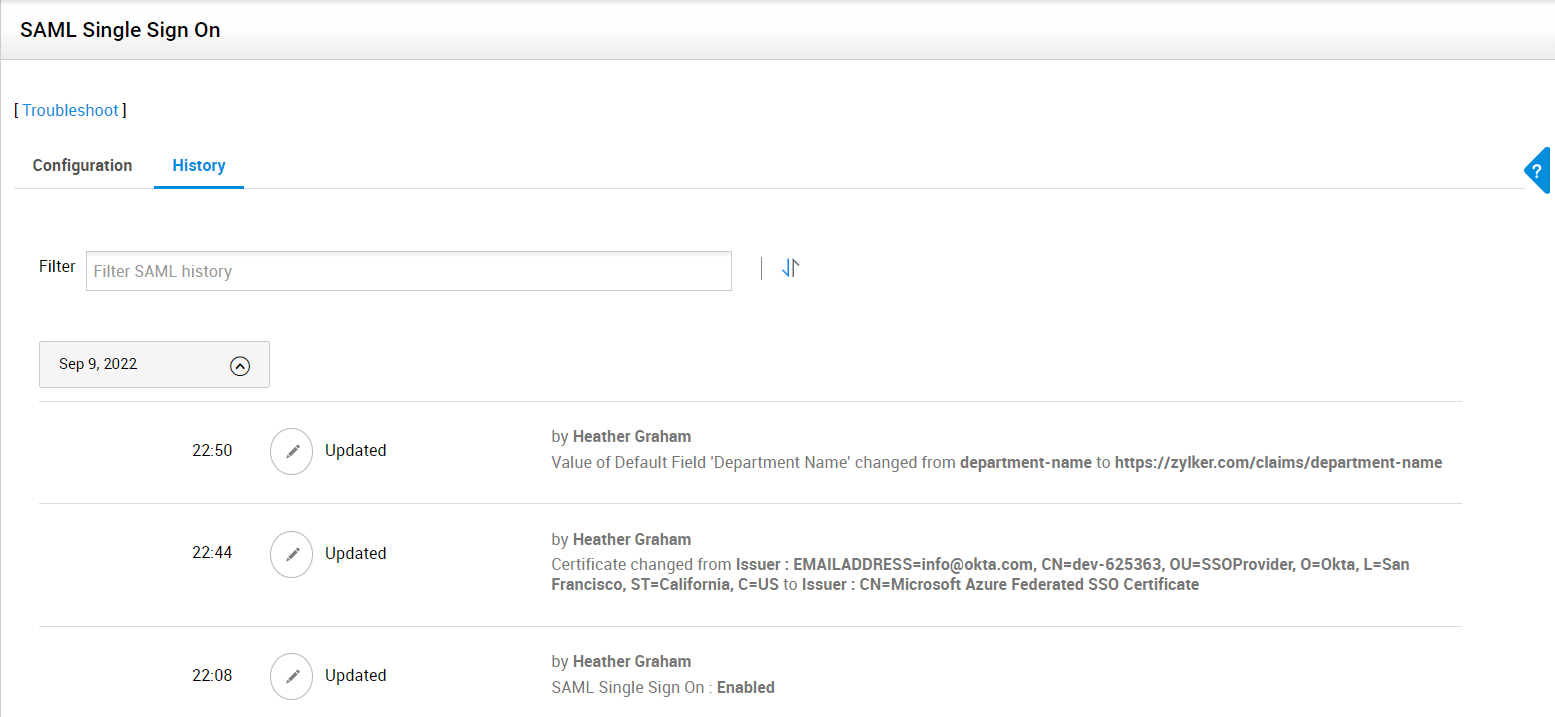This screenshot has height=717, width=1555.
Task: Click the SAML Single Sign On page title
Action: click(120, 30)
